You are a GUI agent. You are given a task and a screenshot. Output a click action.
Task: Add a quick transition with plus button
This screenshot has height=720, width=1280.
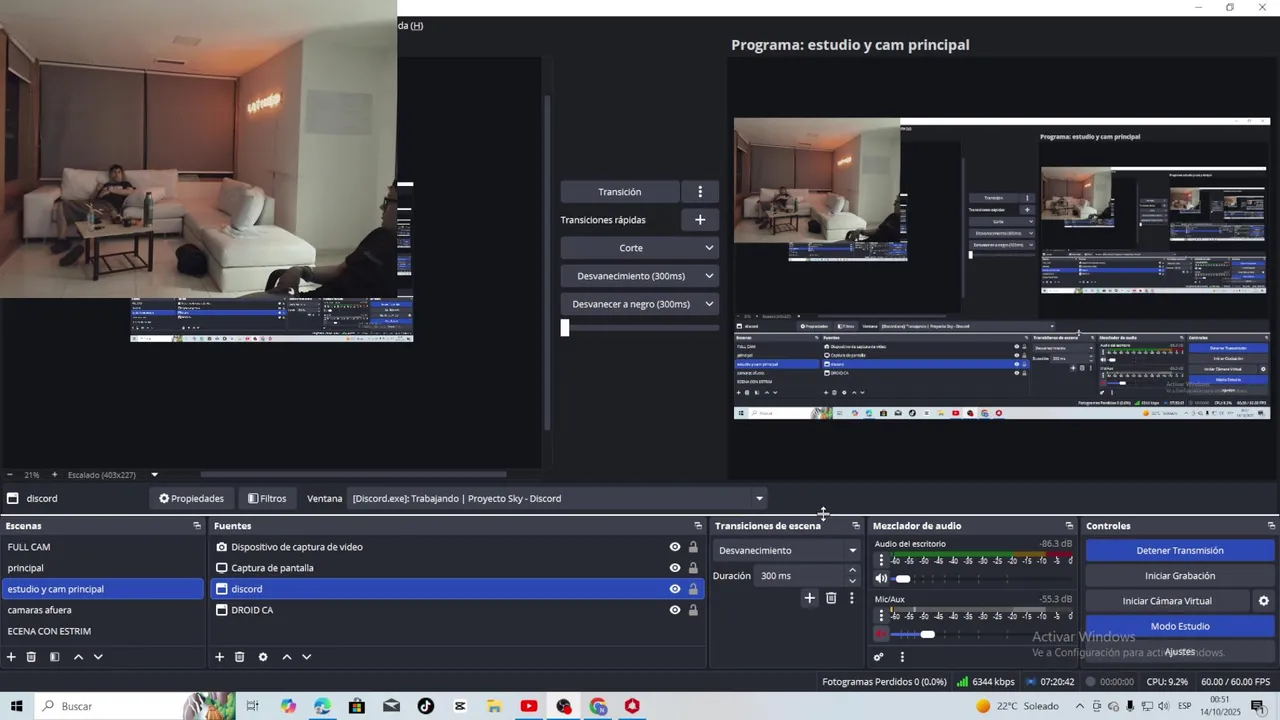pos(700,220)
